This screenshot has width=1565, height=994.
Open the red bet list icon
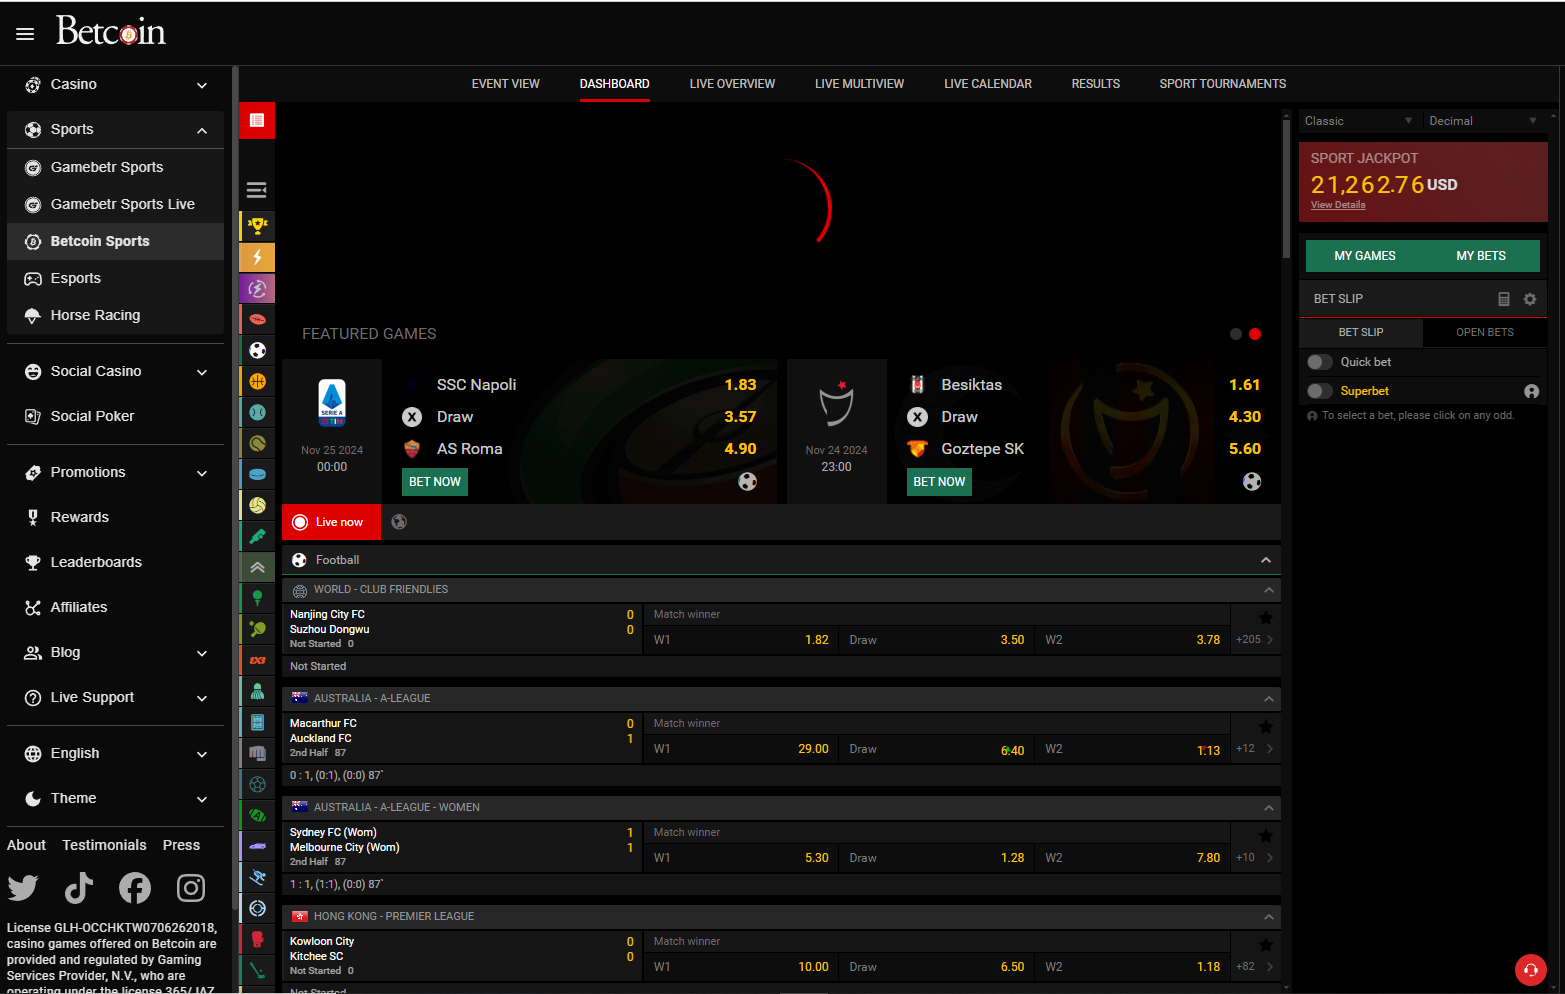click(x=257, y=120)
